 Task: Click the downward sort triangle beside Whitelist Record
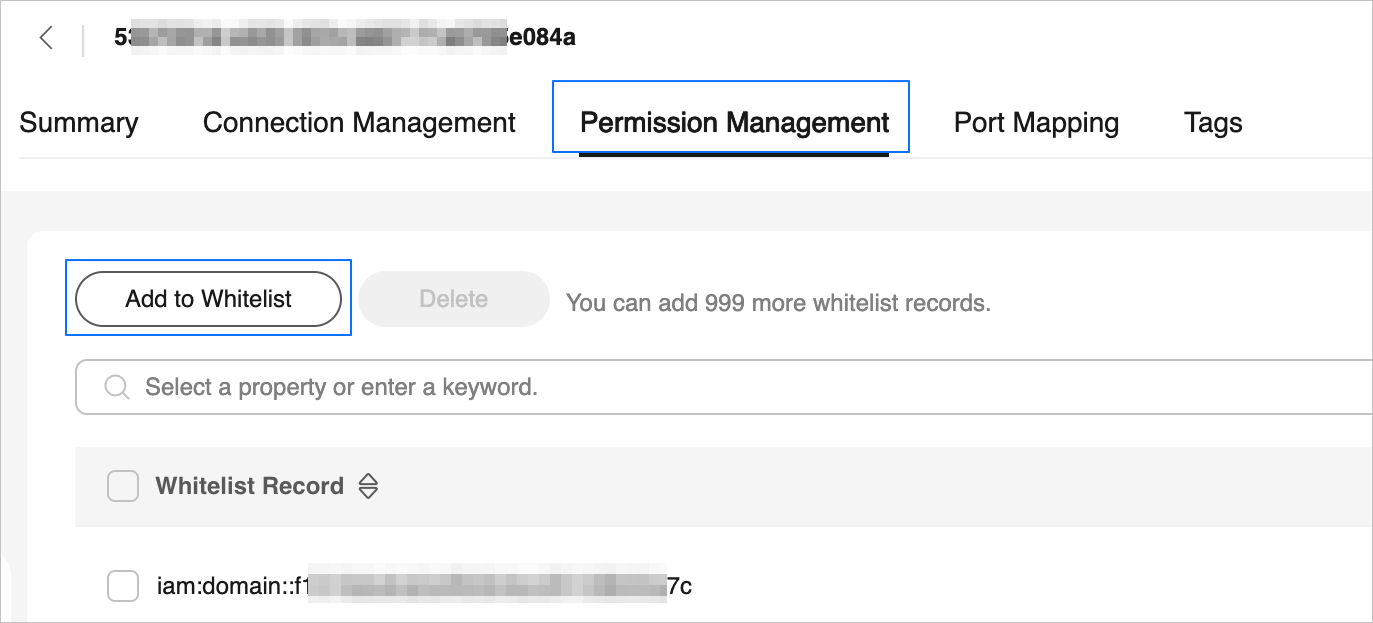(x=368, y=493)
